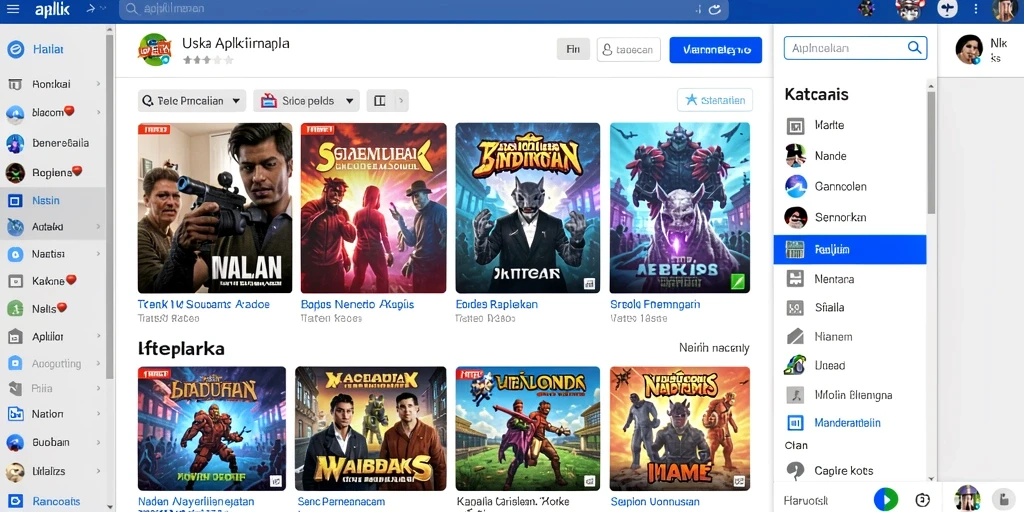Open the three-dot menu in top bar
Viewport: 1024px width, 512px height.
[976, 9]
